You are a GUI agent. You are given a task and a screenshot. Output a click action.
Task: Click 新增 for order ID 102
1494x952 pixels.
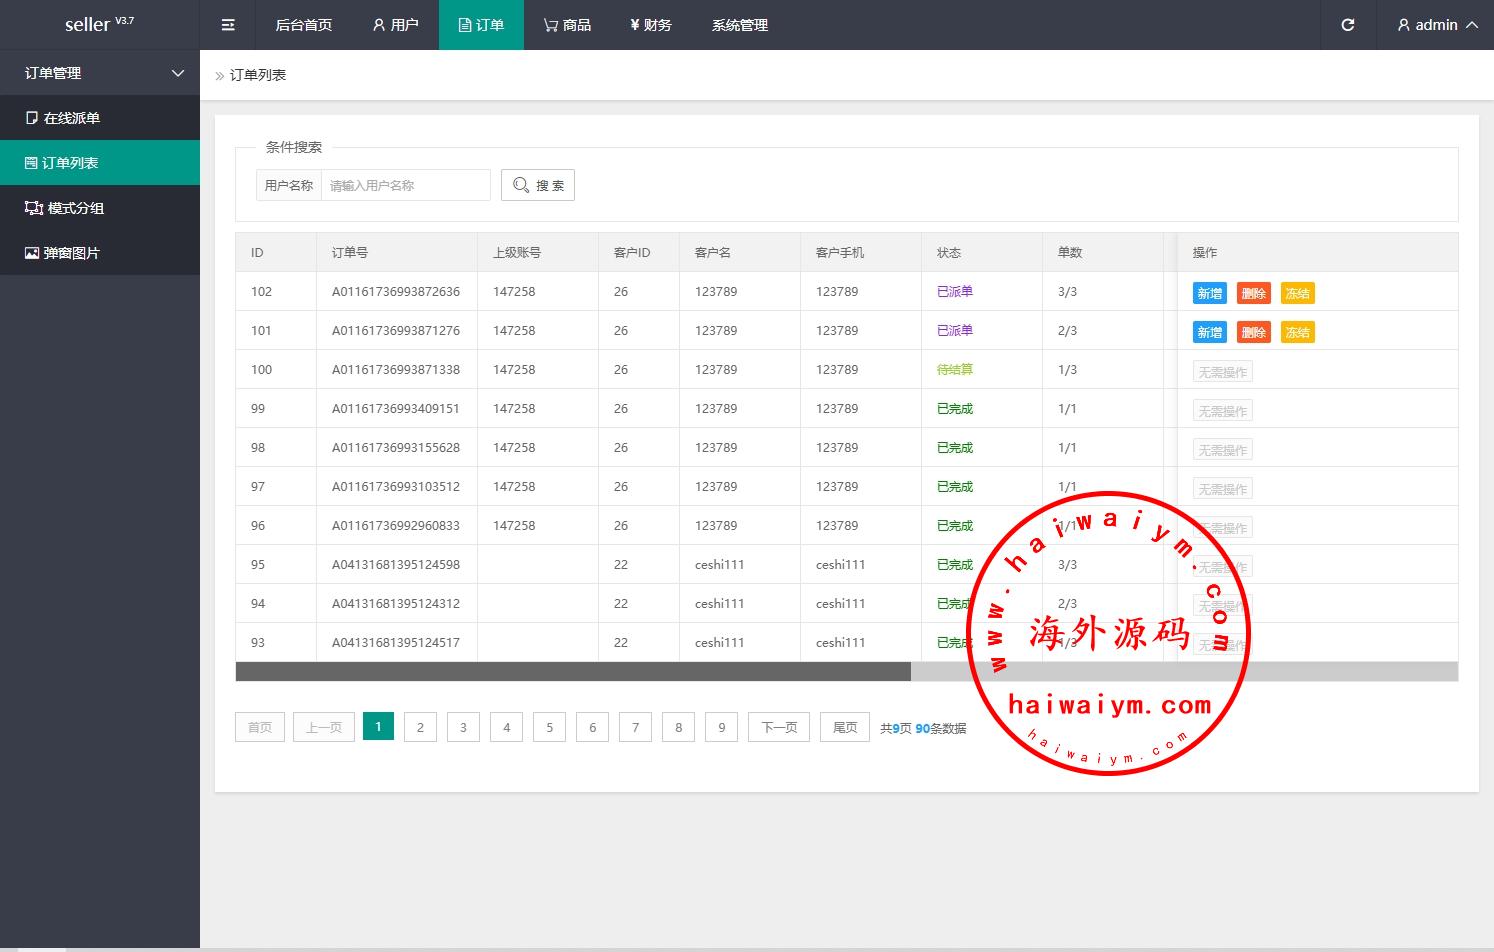click(1209, 293)
